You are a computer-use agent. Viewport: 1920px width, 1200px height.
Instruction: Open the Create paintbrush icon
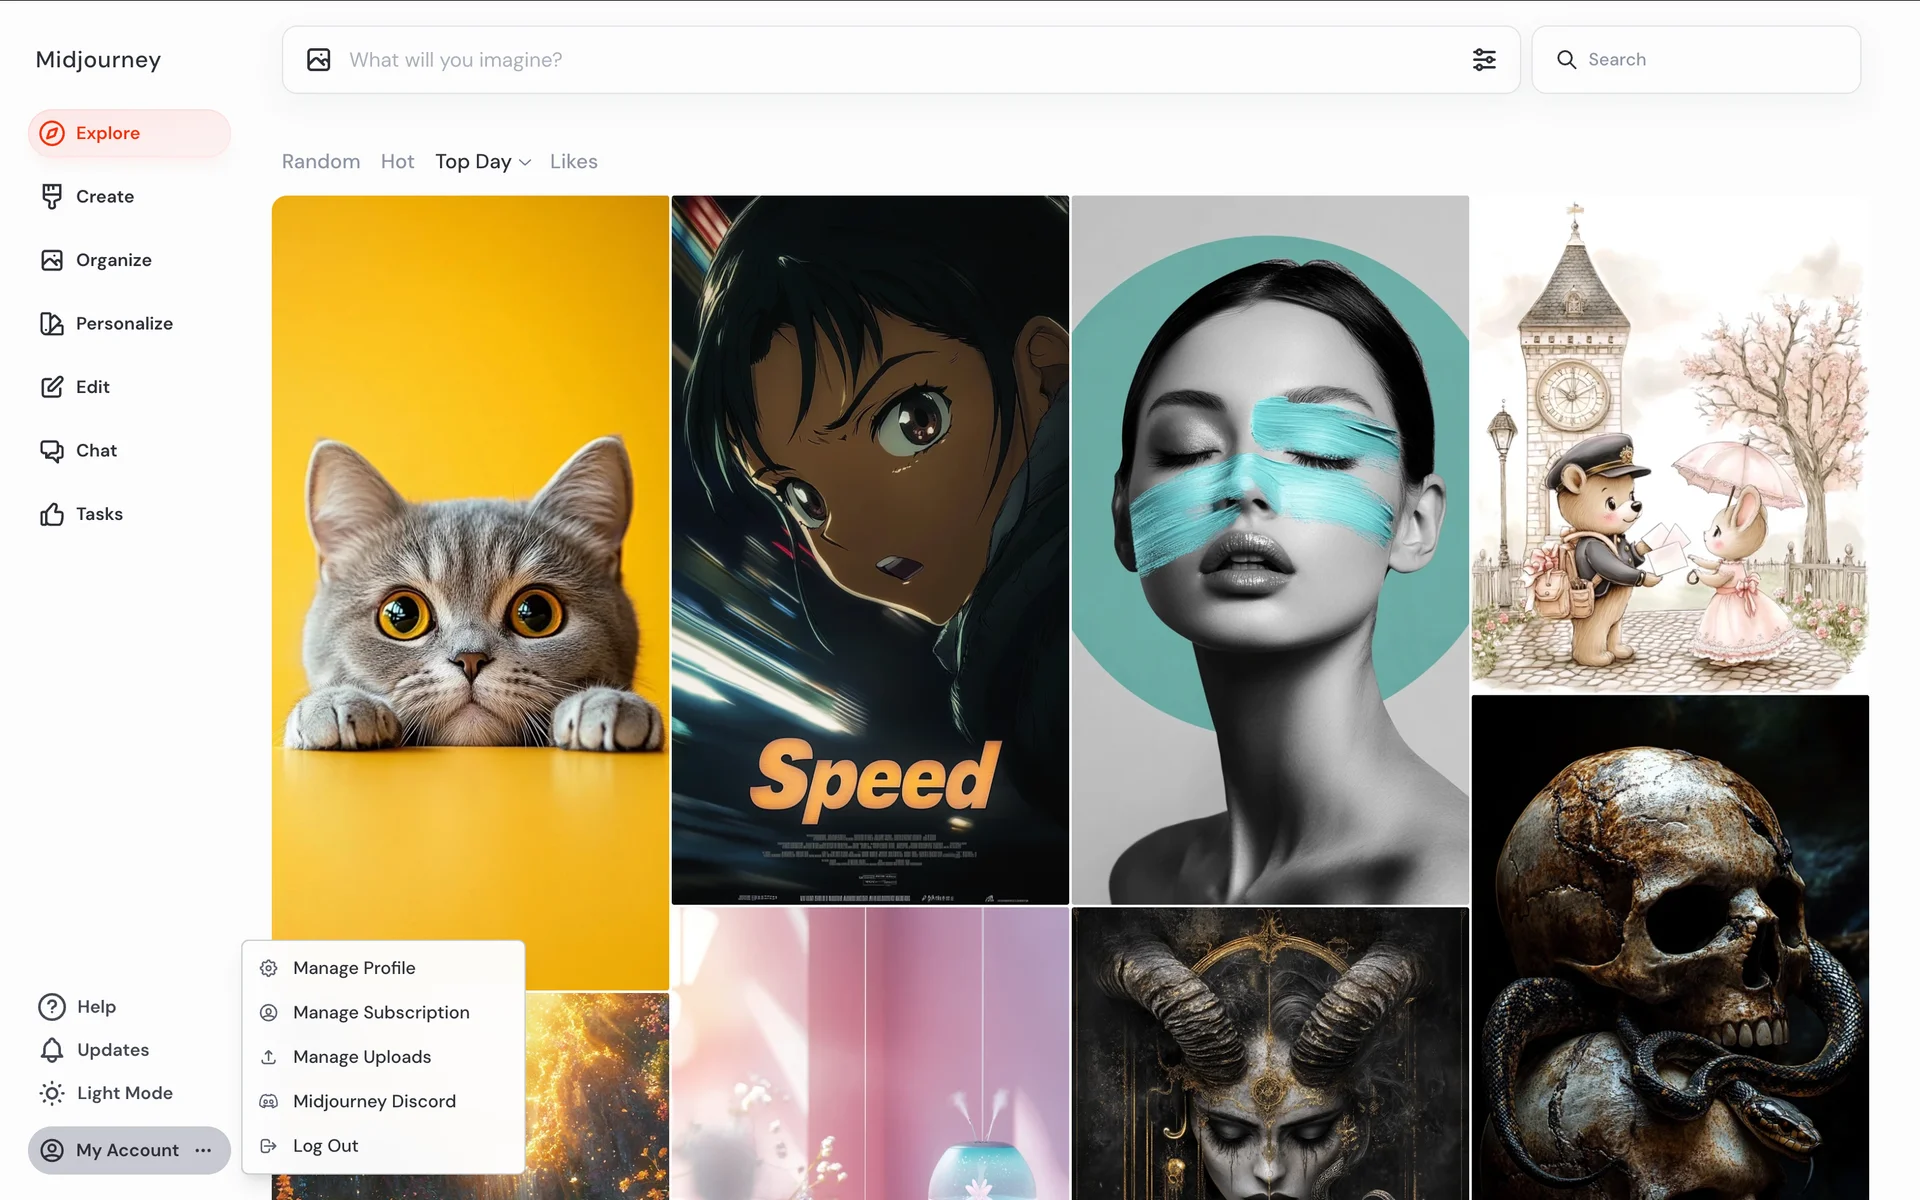[52, 197]
